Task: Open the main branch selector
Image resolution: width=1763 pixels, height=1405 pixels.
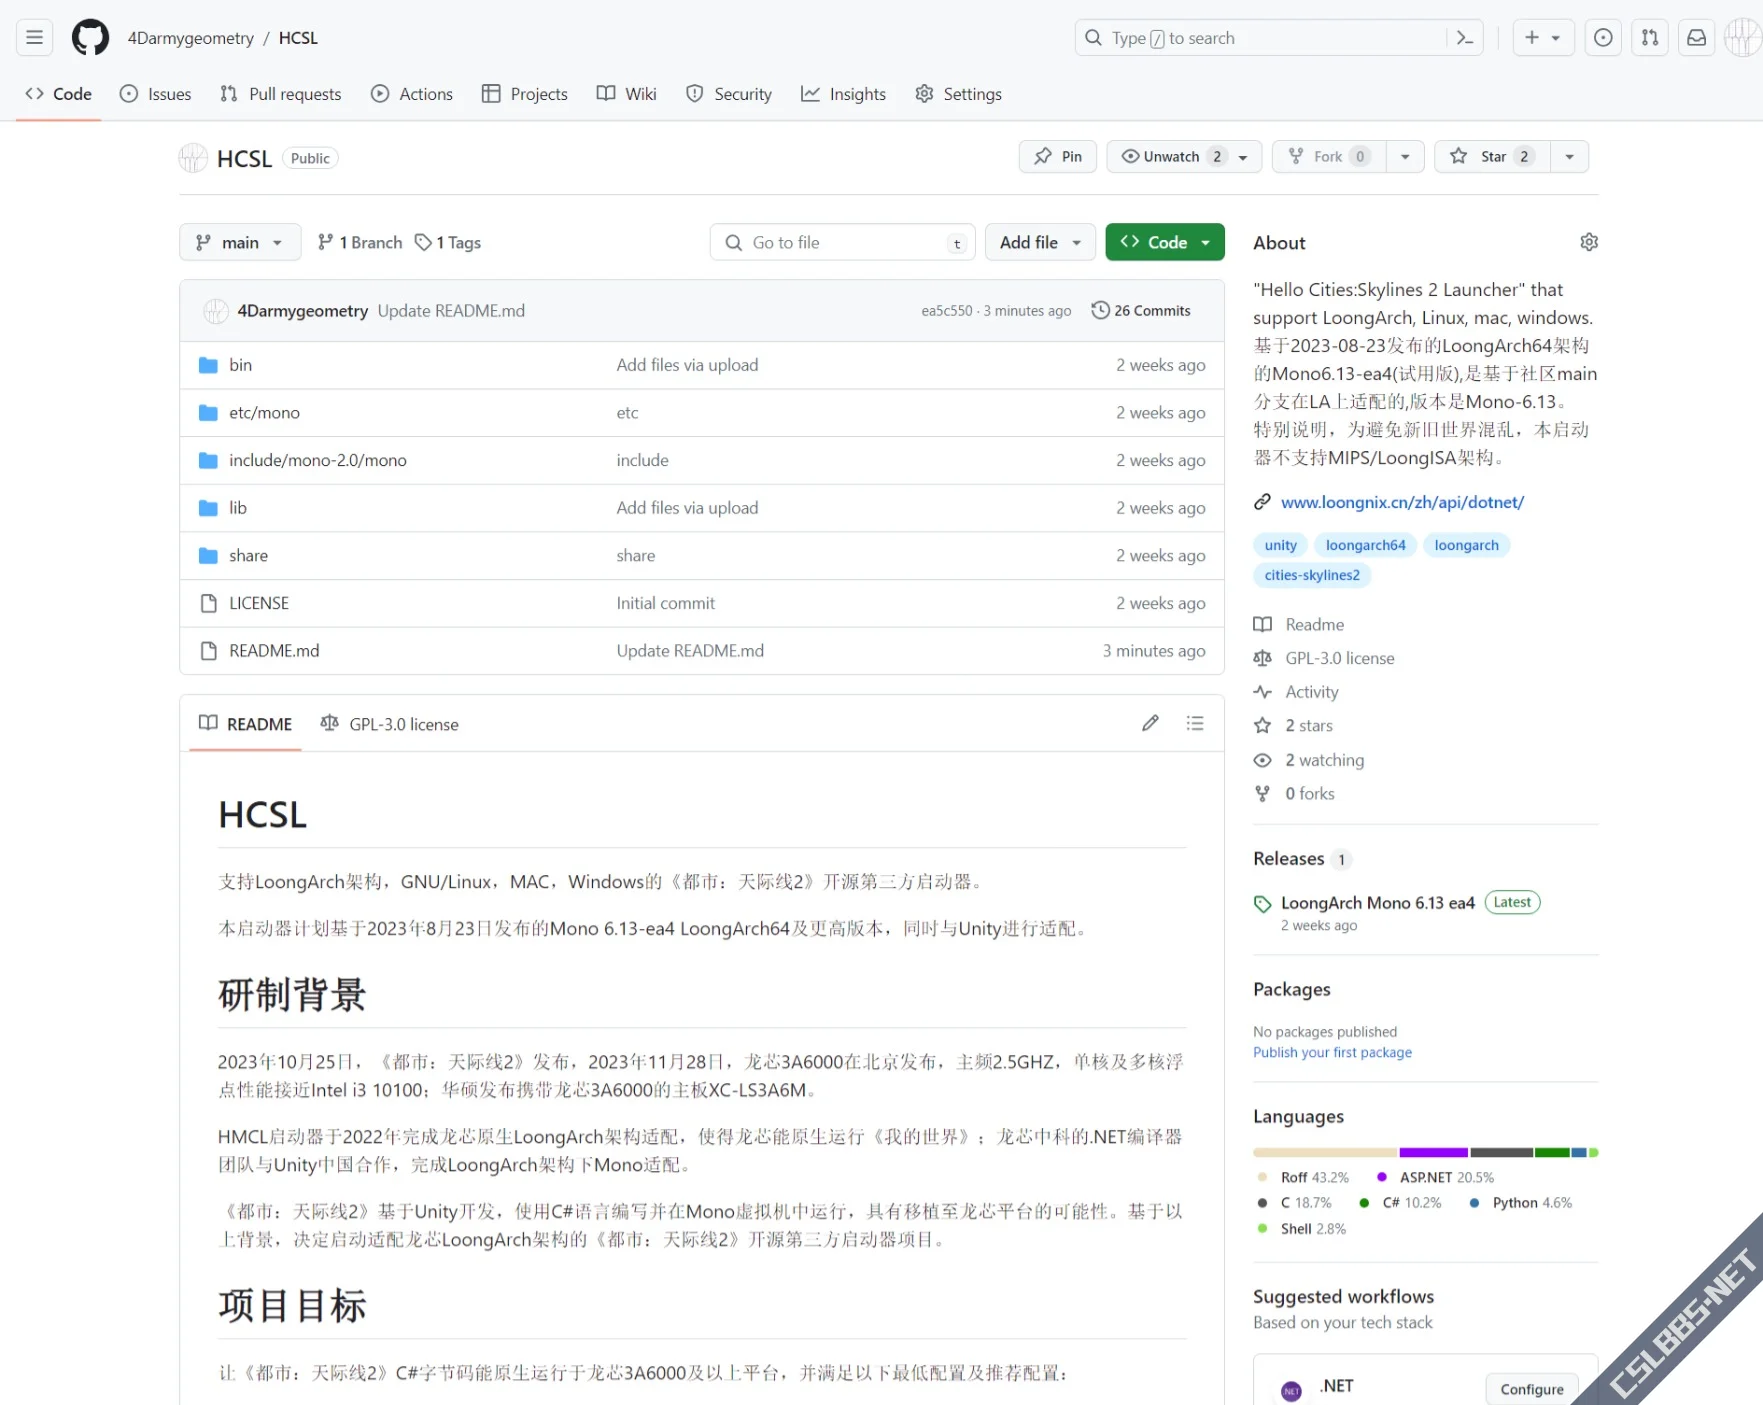Action: (x=240, y=242)
